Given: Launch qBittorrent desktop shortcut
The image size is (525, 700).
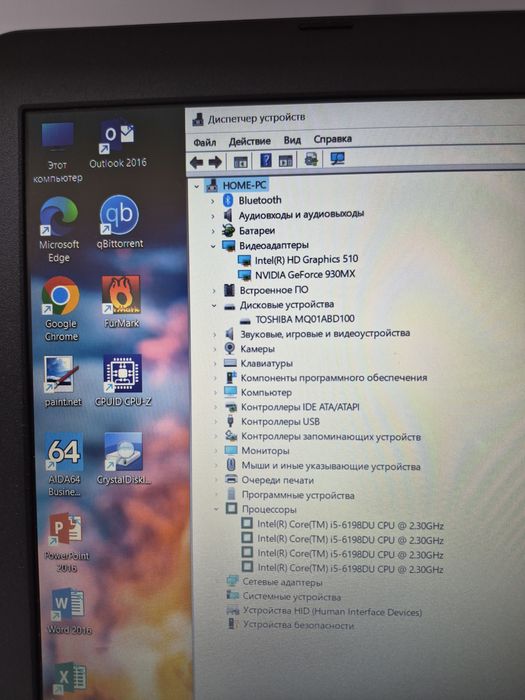Looking at the screenshot, I should tap(120, 222).
